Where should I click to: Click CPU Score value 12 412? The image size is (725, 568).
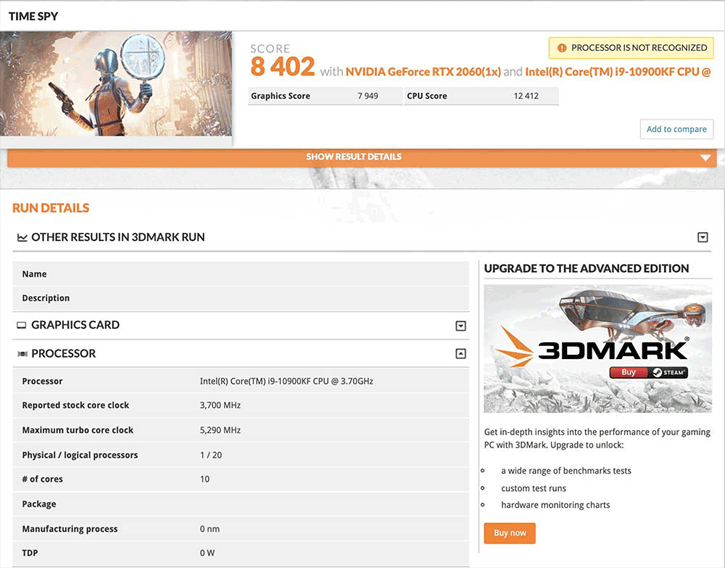pyautogui.click(x=526, y=96)
